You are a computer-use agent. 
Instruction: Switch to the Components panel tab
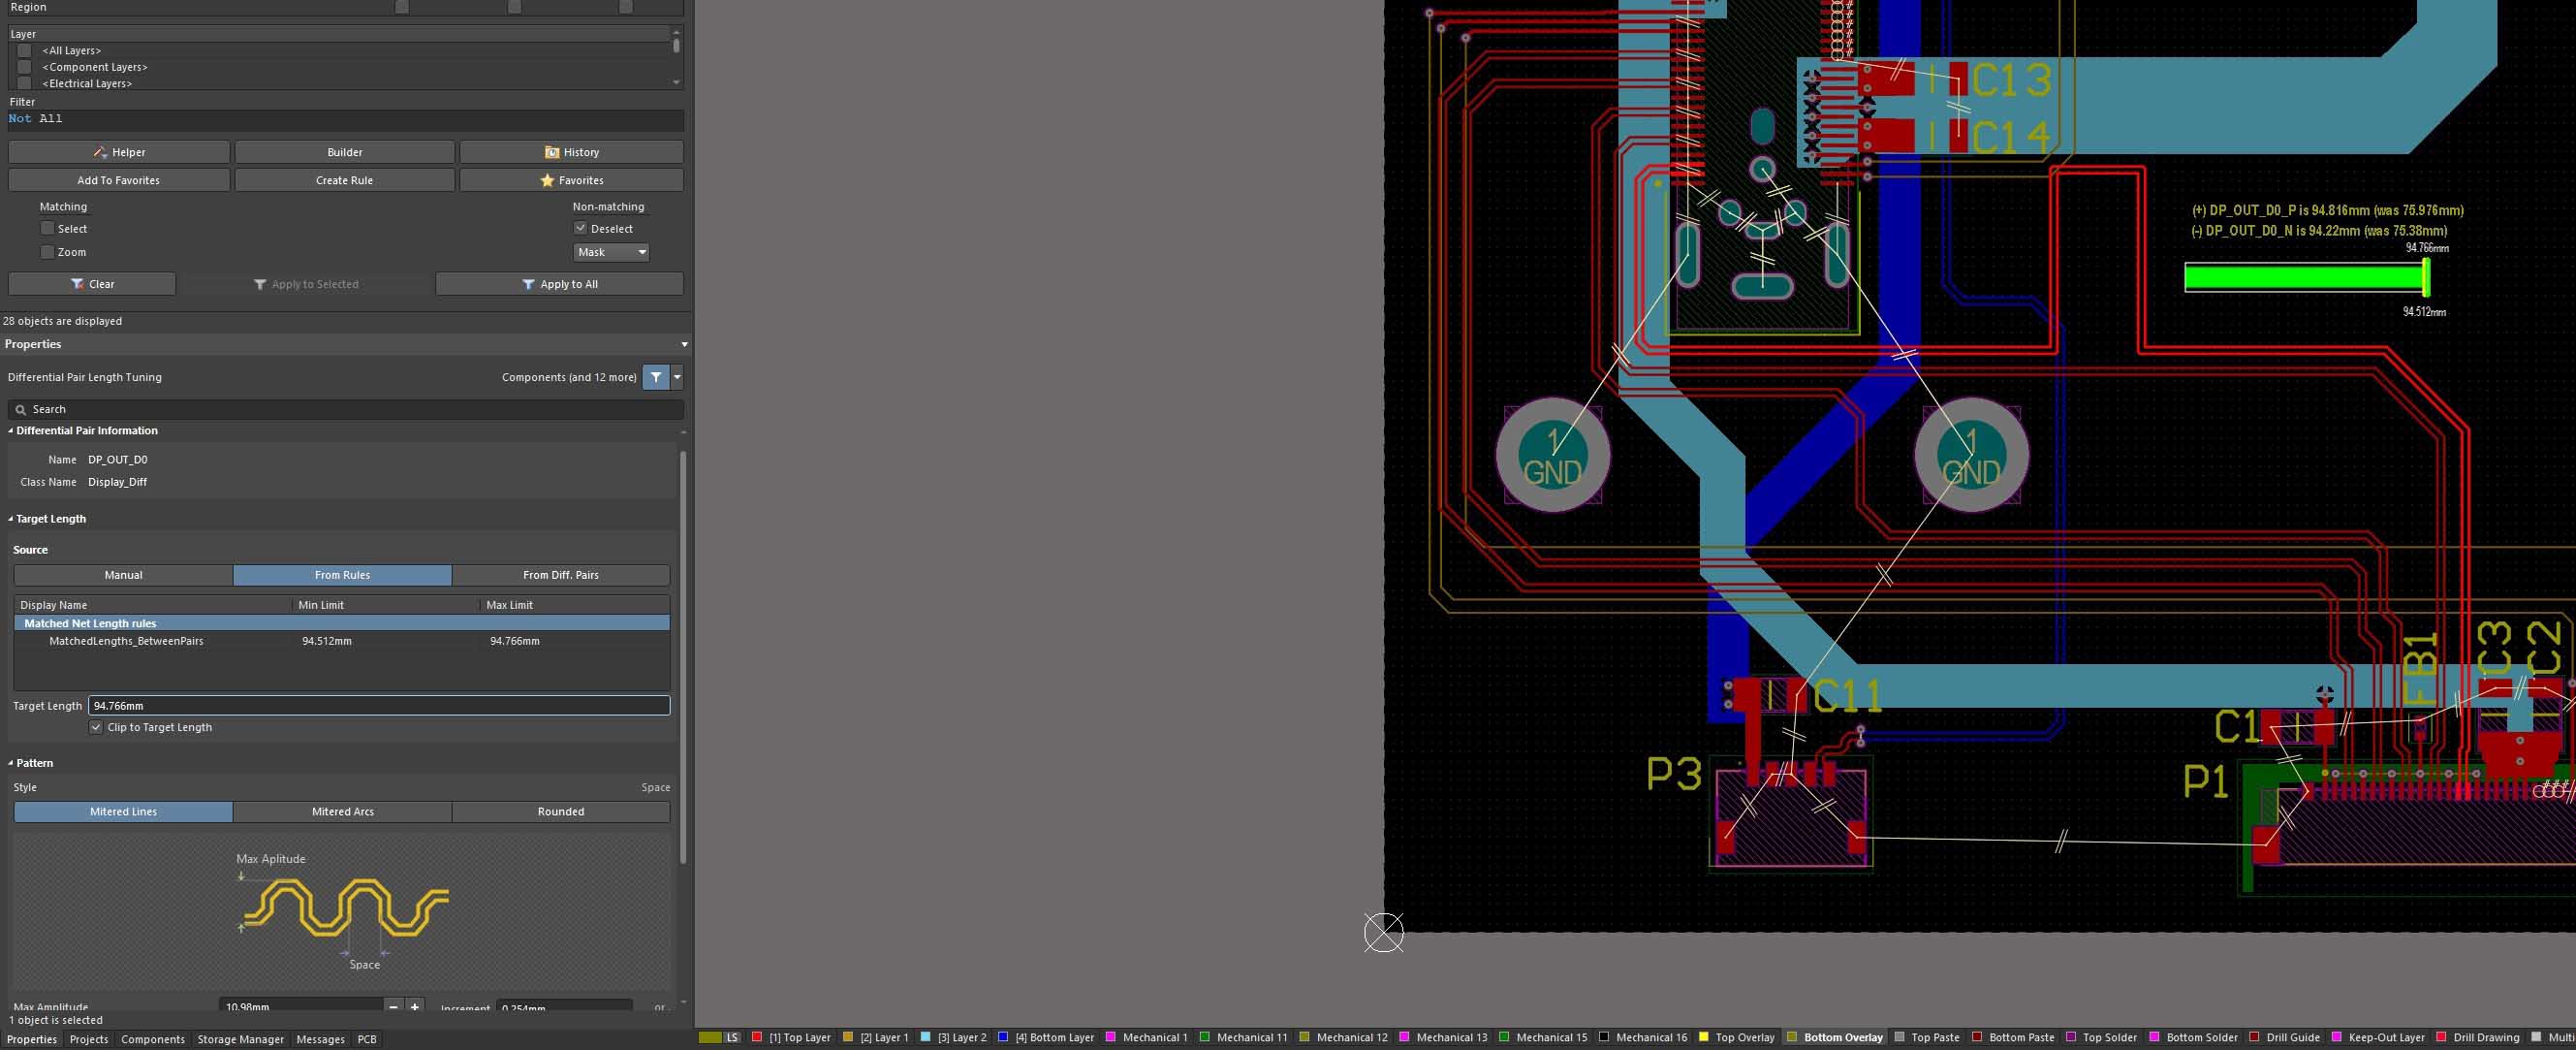tap(153, 1039)
